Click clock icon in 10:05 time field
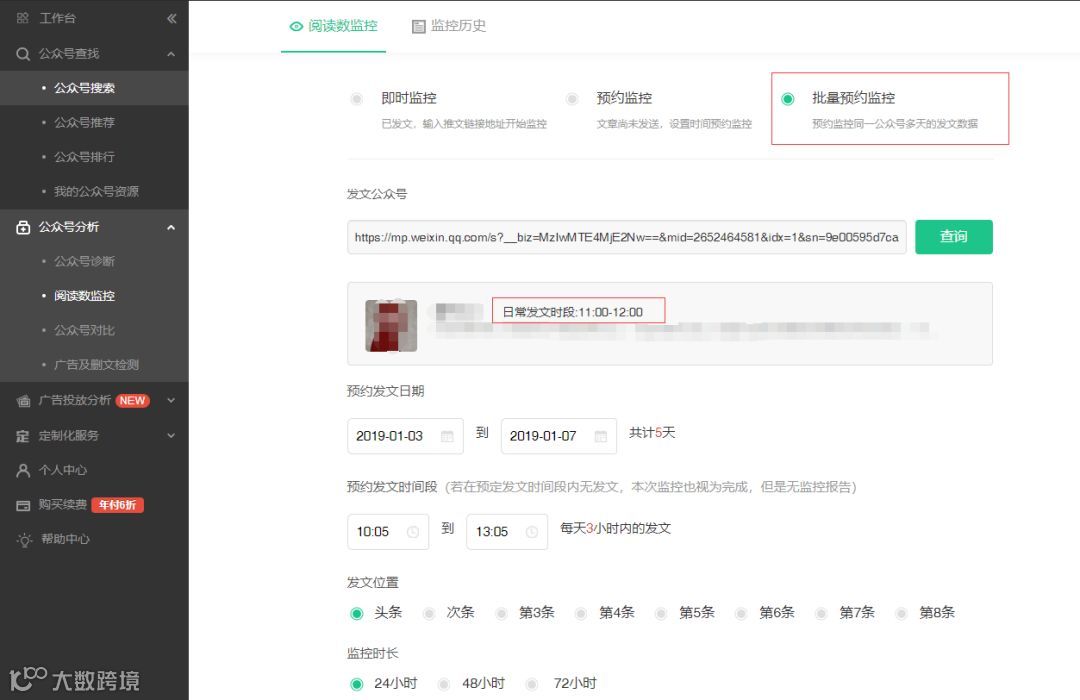 413,532
